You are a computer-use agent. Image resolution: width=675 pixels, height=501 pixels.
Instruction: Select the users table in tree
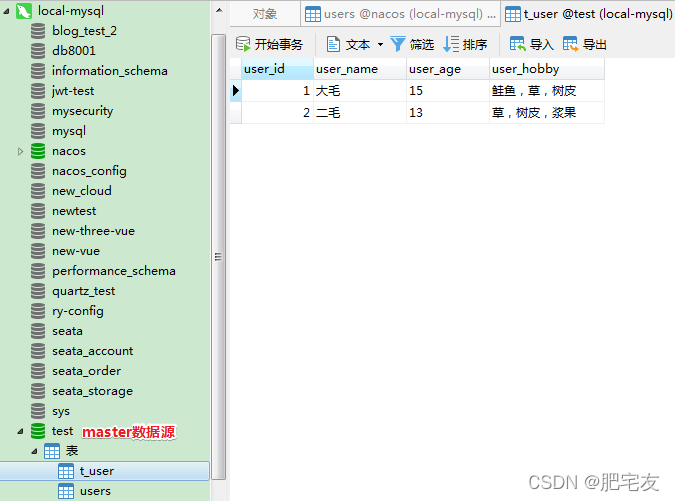point(95,492)
